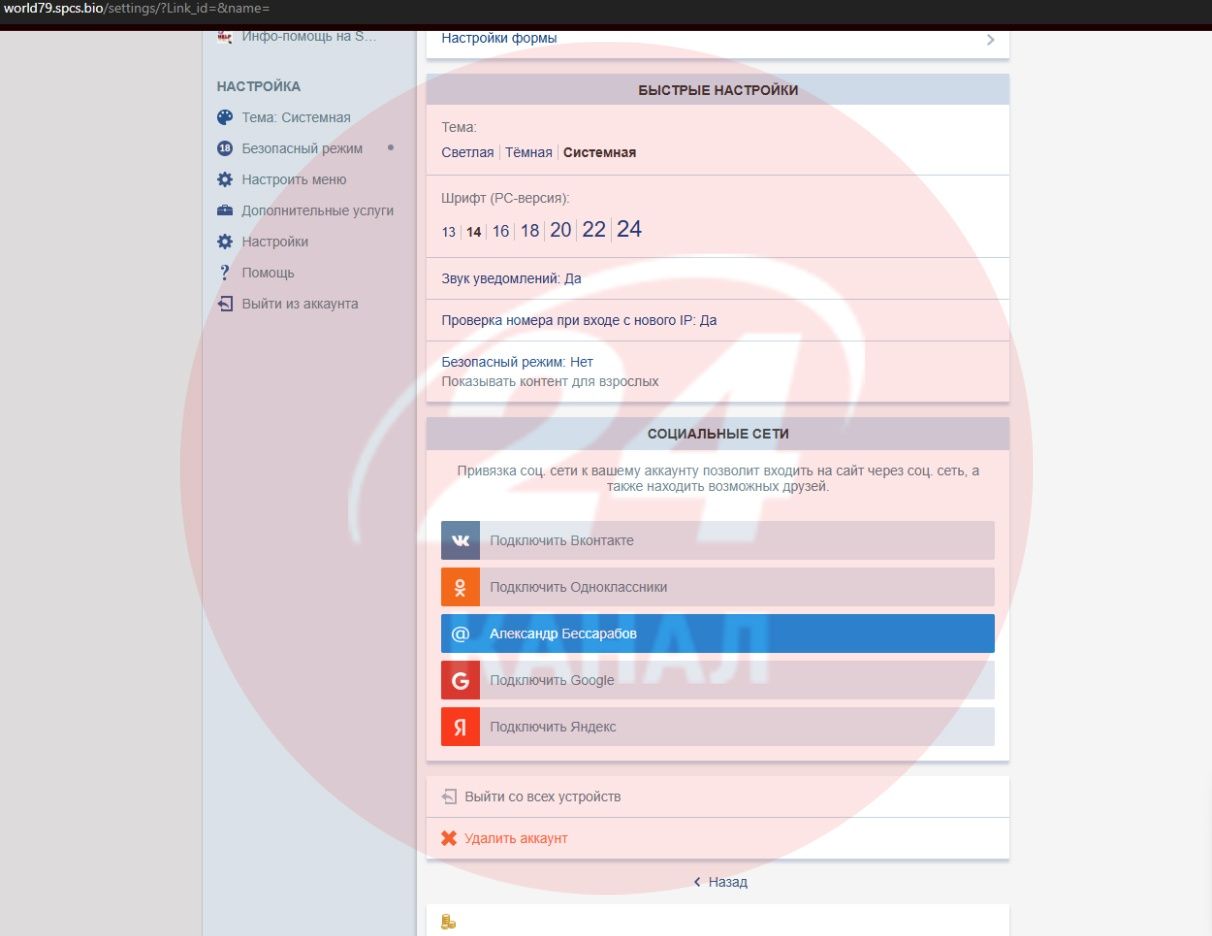Click Выйти со всех устройств link
Viewport: 1212px width, 936px height.
coord(542,797)
